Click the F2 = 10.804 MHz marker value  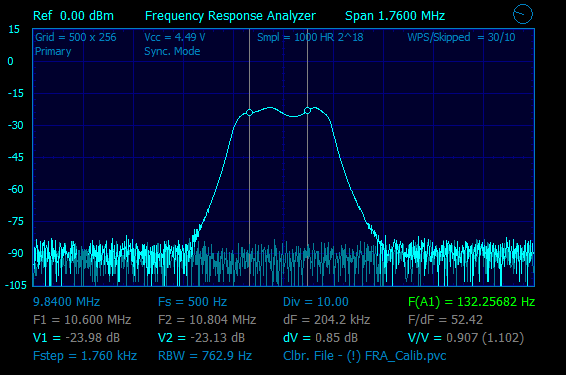(207, 320)
